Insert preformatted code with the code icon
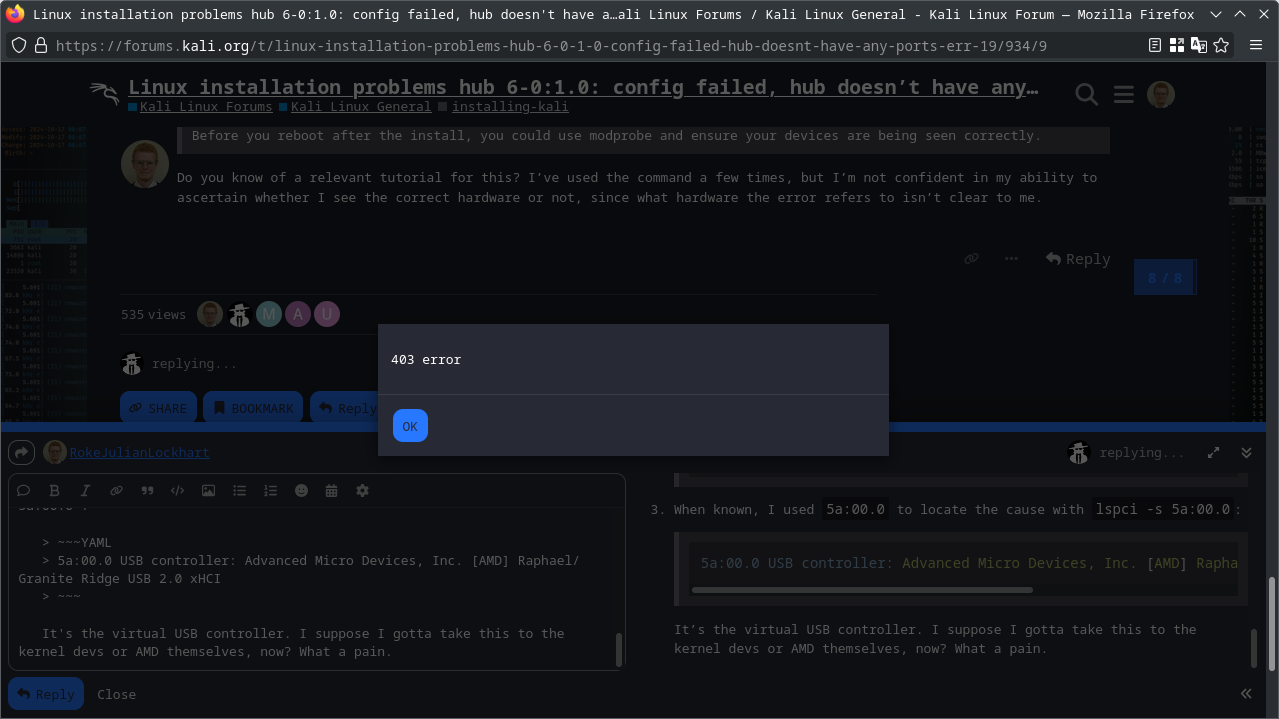Image resolution: width=1279 pixels, height=719 pixels. [x=177, y=491]
